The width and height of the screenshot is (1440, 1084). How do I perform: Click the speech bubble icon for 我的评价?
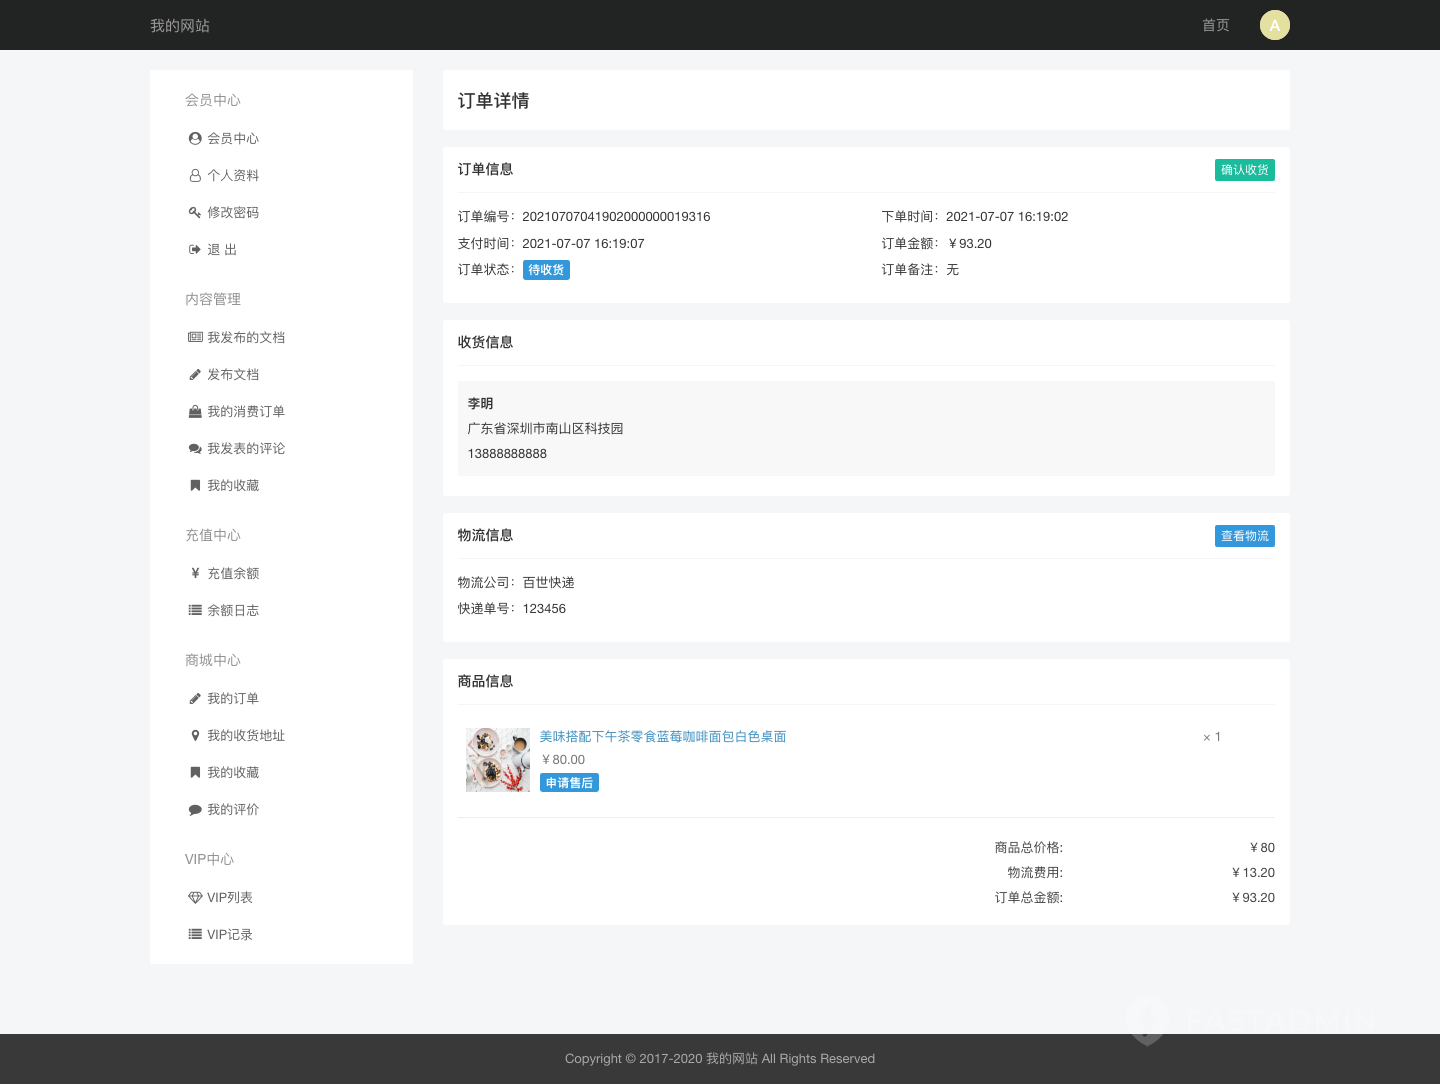[x=195, y=809]
